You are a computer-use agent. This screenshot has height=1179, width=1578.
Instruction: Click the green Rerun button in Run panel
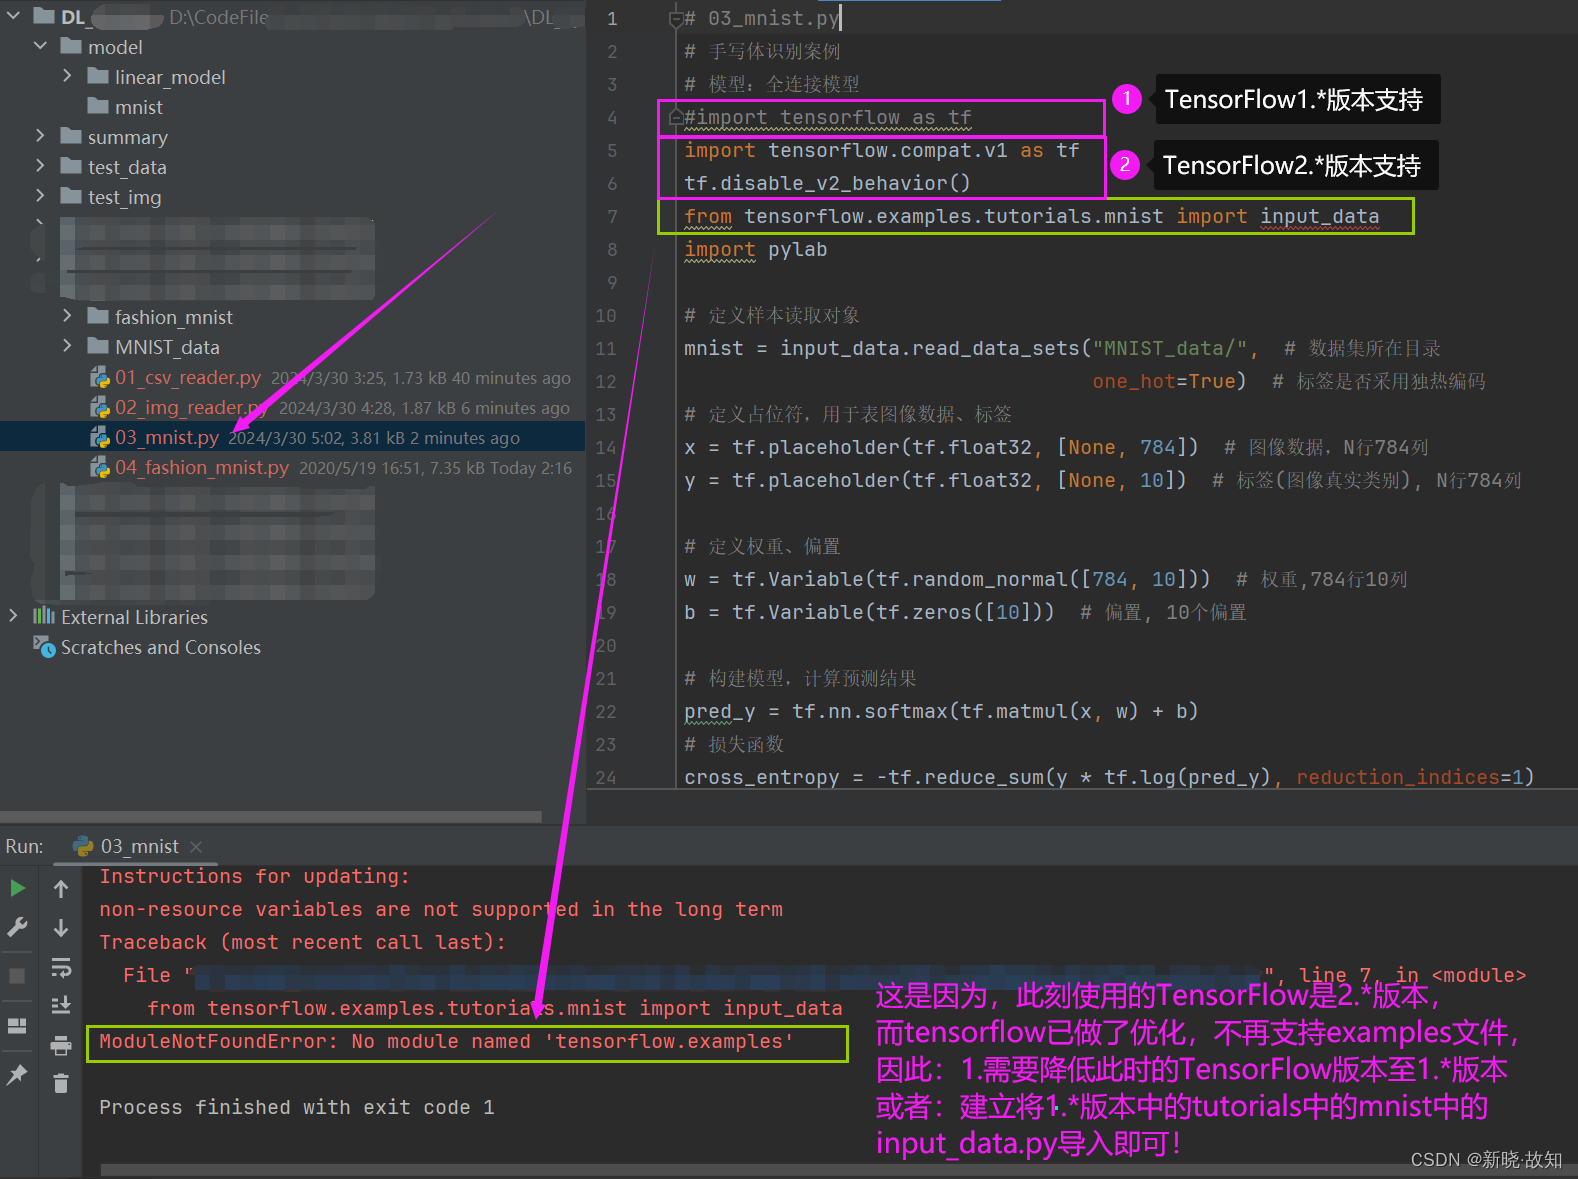click(17, 888)
